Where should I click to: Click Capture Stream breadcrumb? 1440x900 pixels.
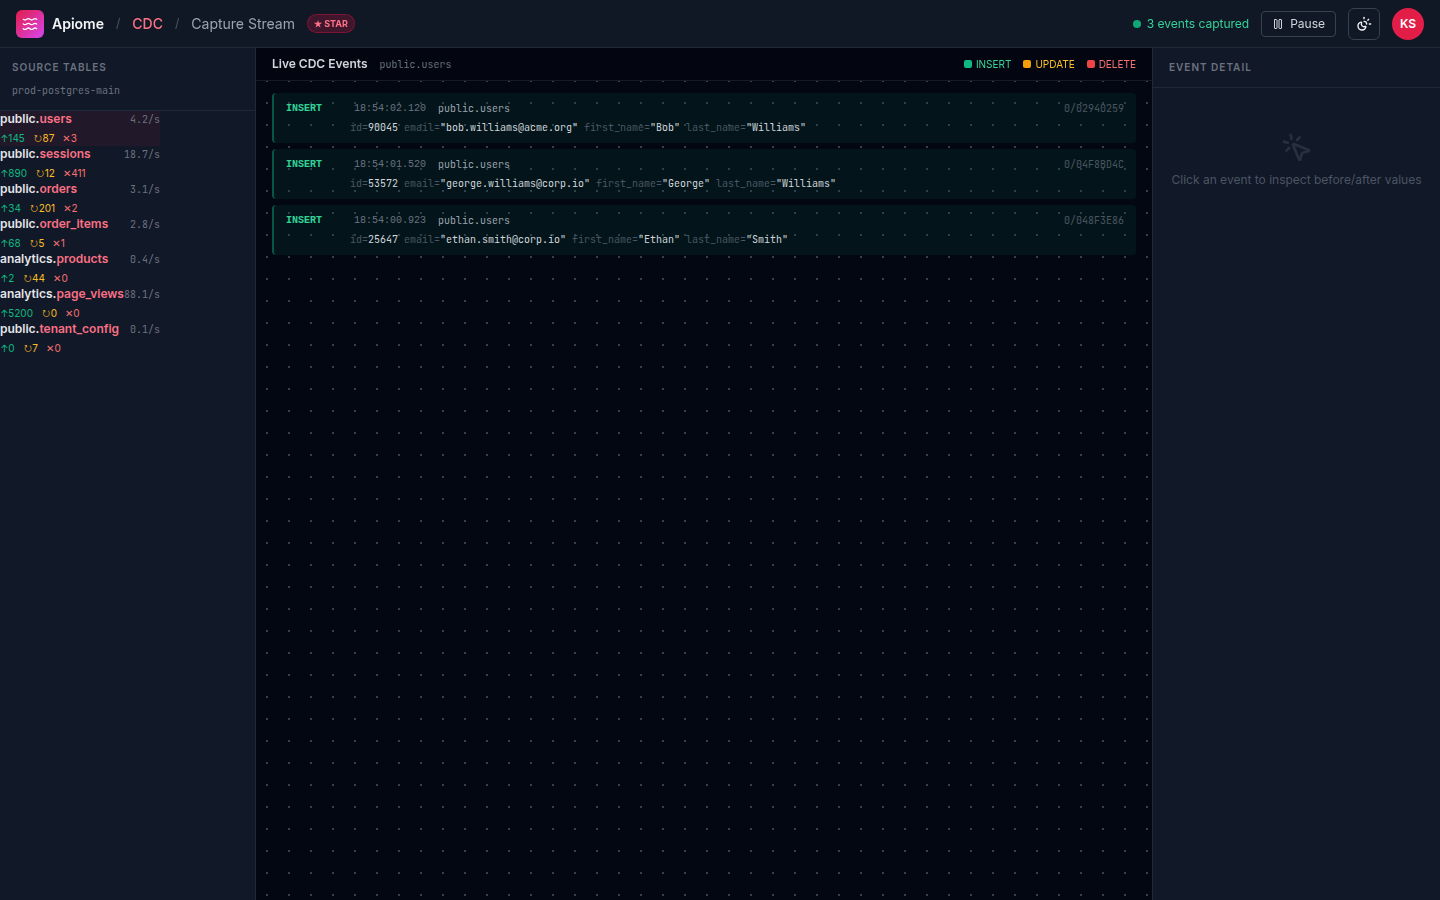click(243, 24)
